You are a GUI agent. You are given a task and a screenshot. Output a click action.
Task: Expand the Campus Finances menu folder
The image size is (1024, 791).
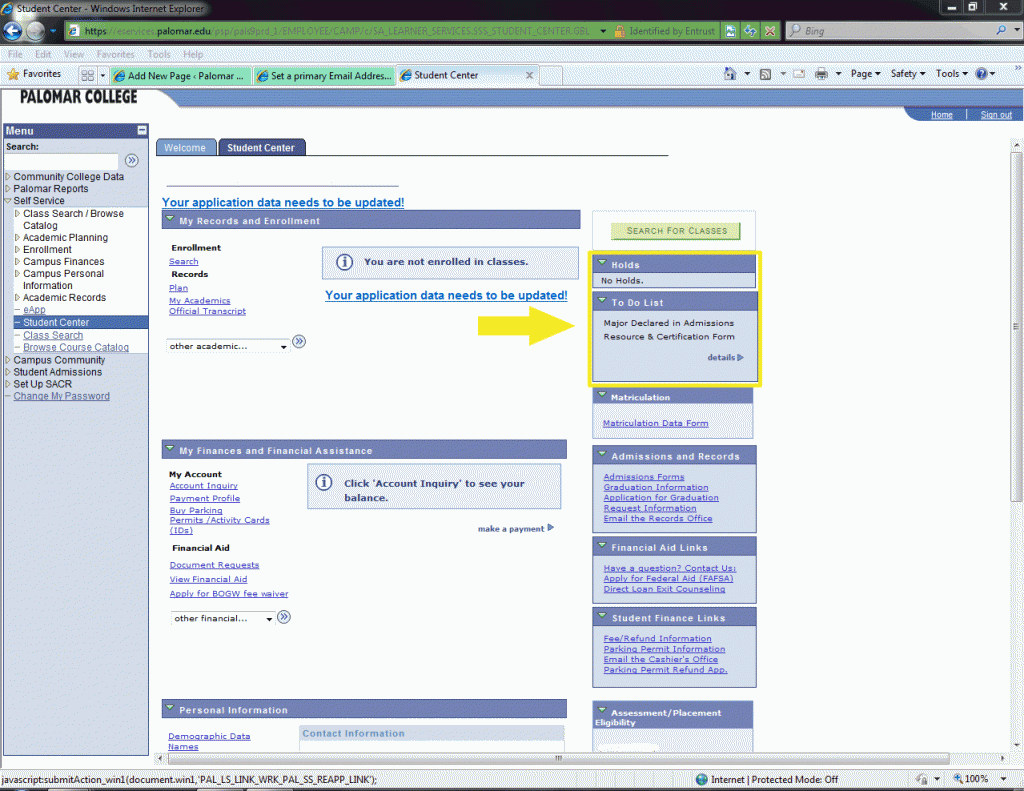17,261
